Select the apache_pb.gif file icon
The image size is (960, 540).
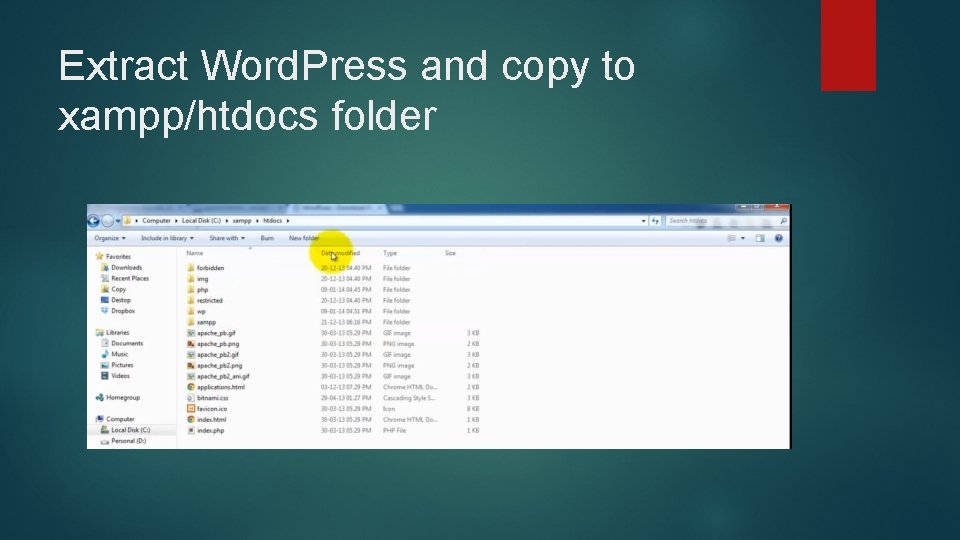point(190,333)
